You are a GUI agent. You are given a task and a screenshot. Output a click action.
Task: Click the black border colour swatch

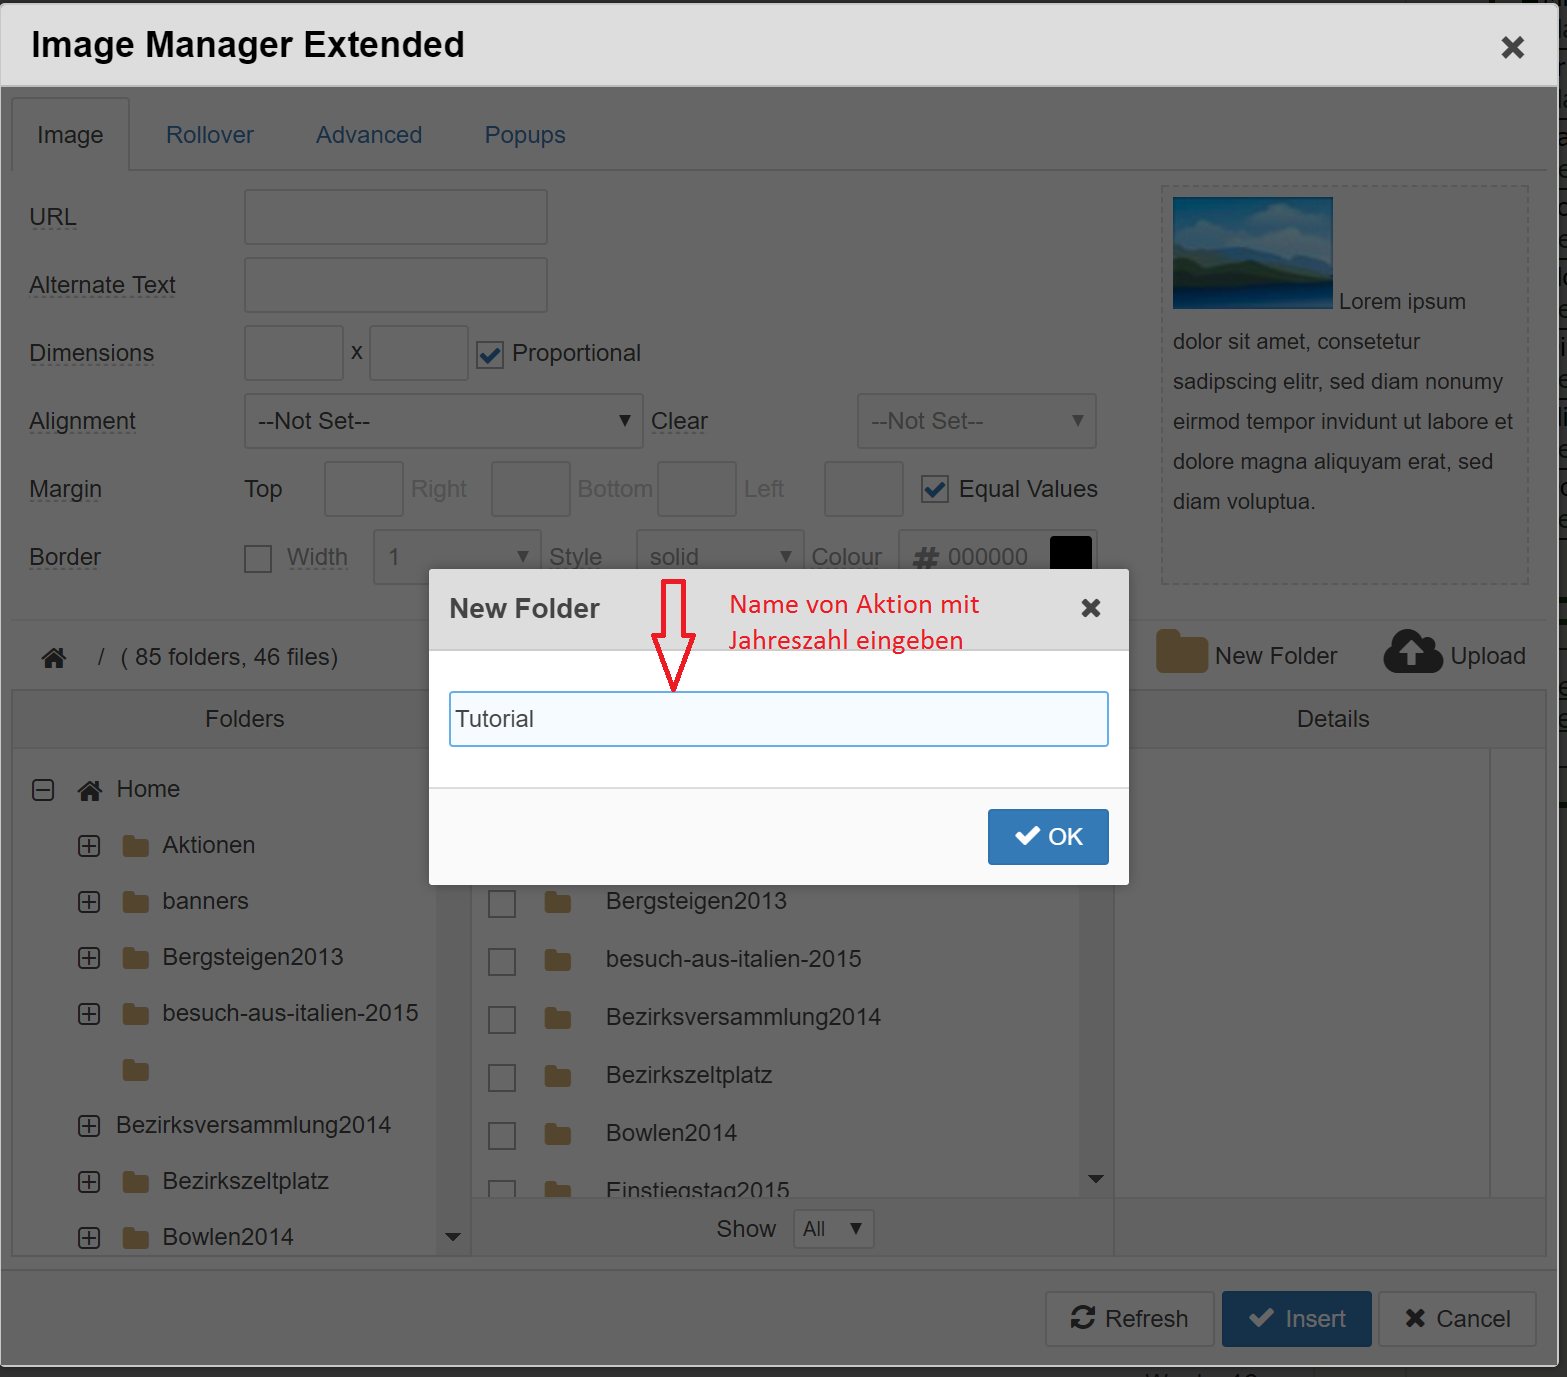point(1070,553)
